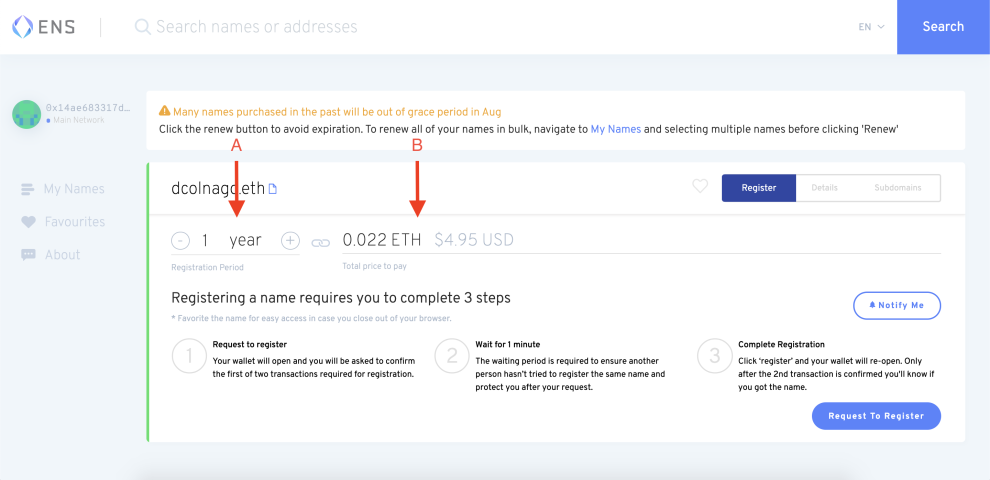Switch to the Details tab
Image resolution: width=990 pixels, height=480 pixels.
click(825, 188)
